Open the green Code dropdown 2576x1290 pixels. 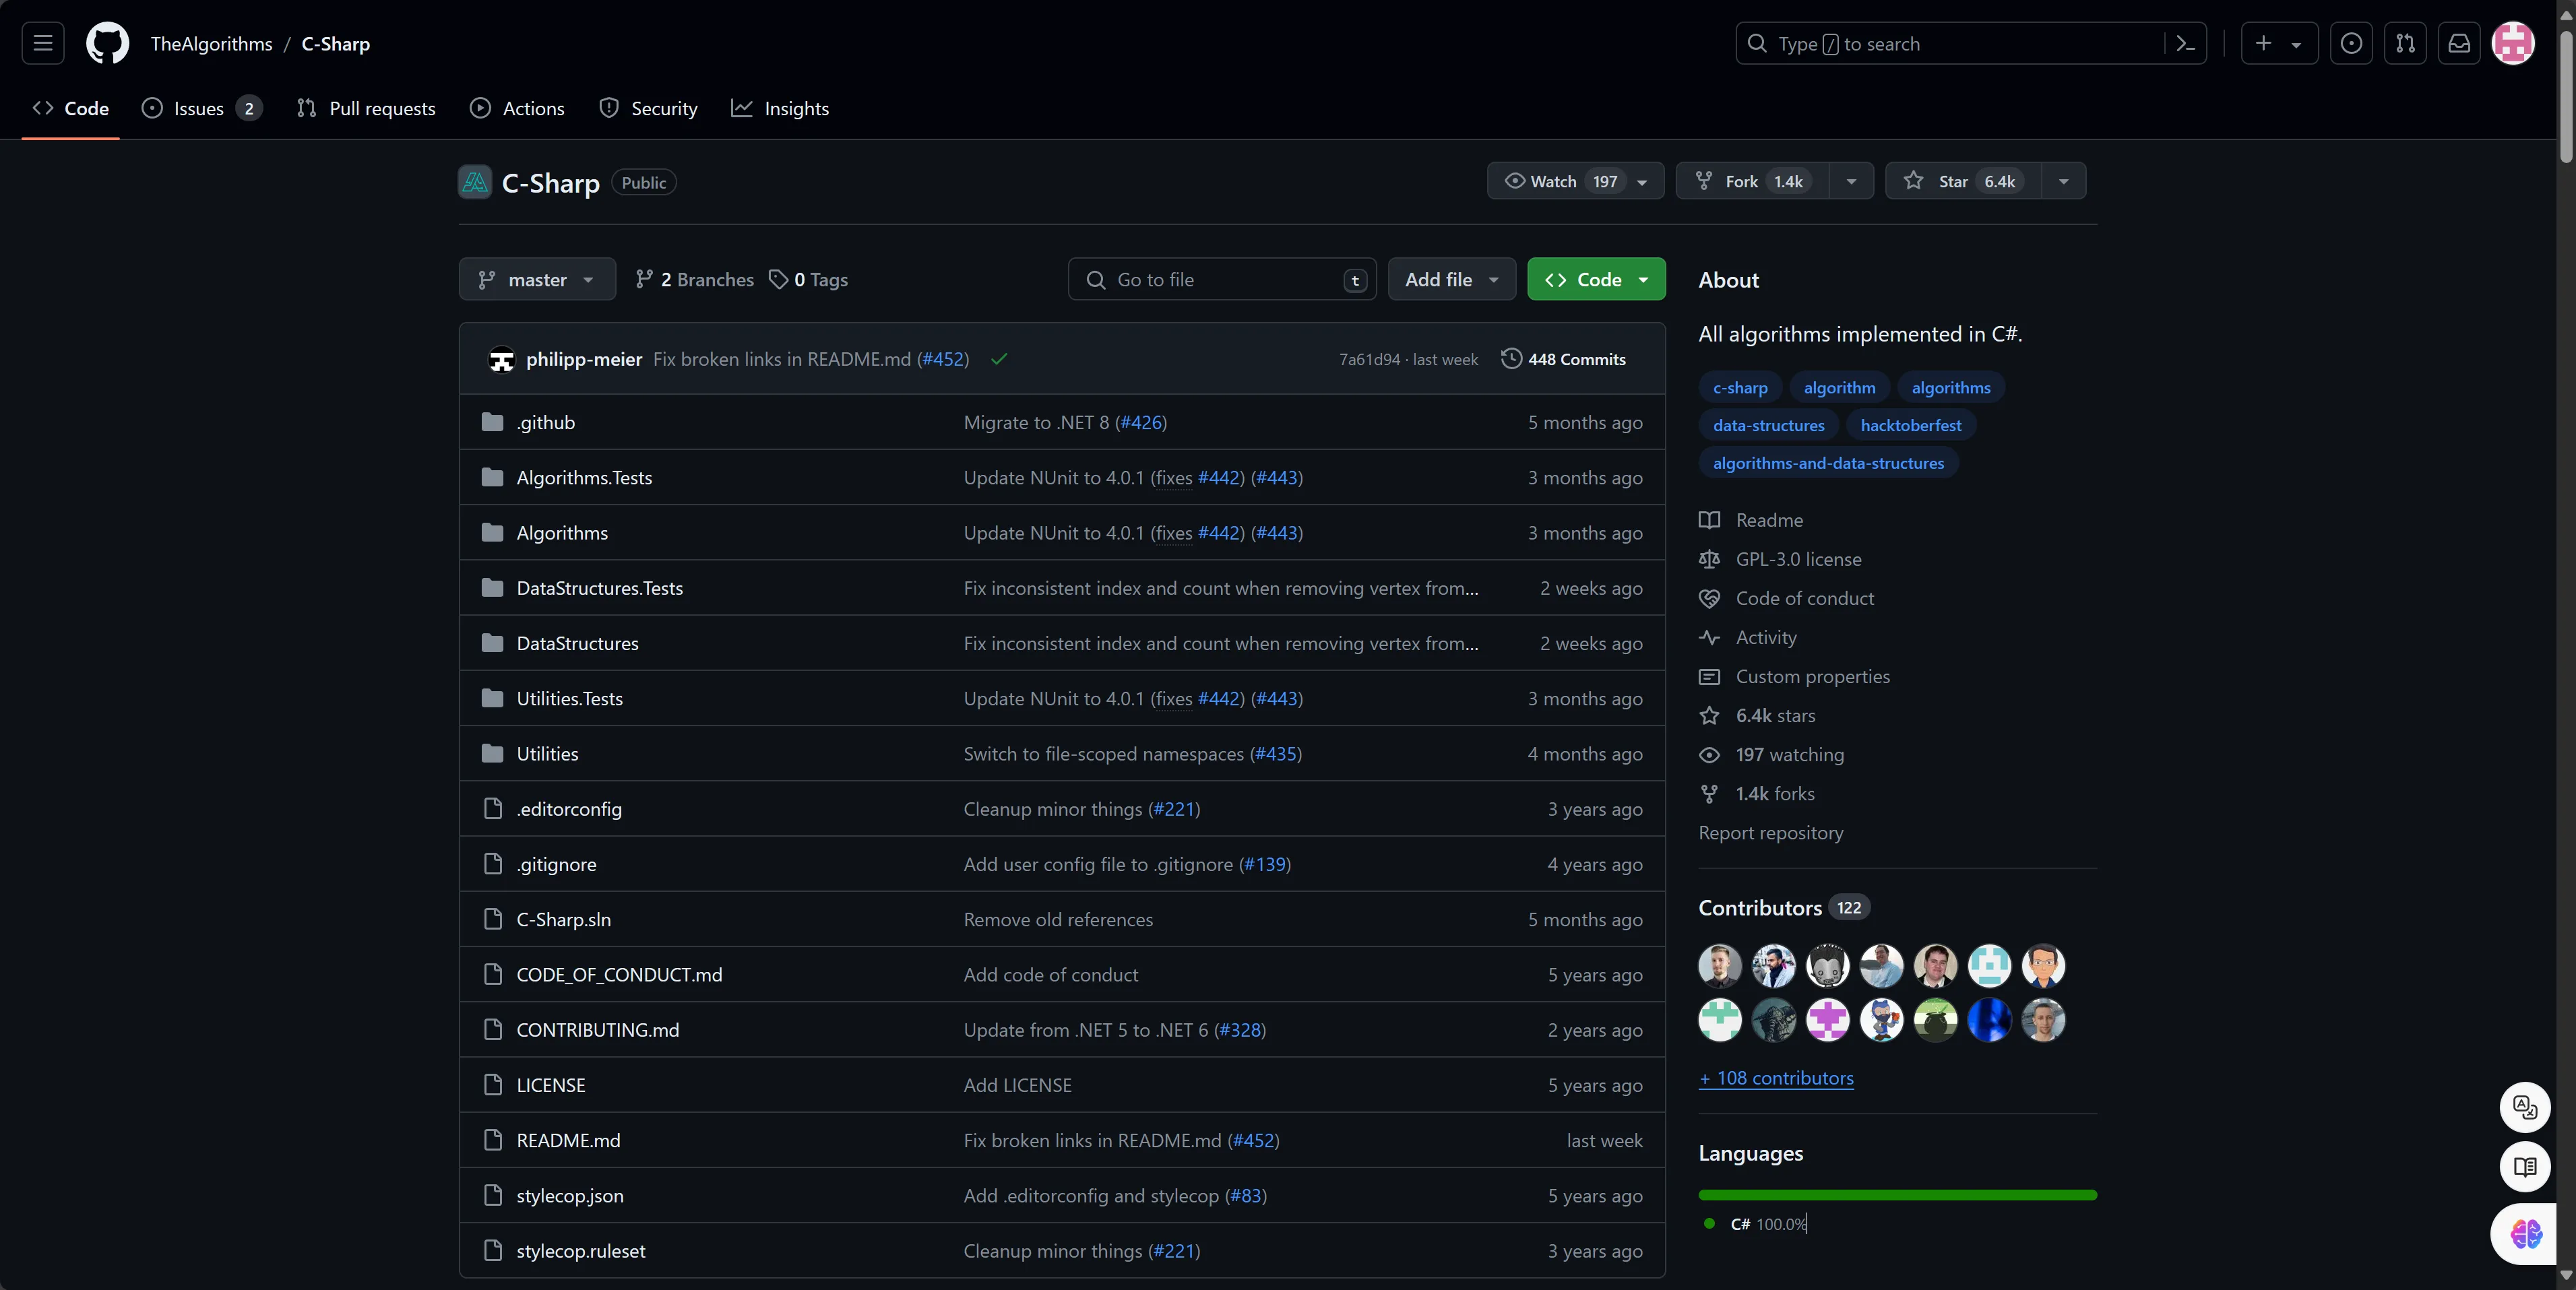click(1596, 279)
